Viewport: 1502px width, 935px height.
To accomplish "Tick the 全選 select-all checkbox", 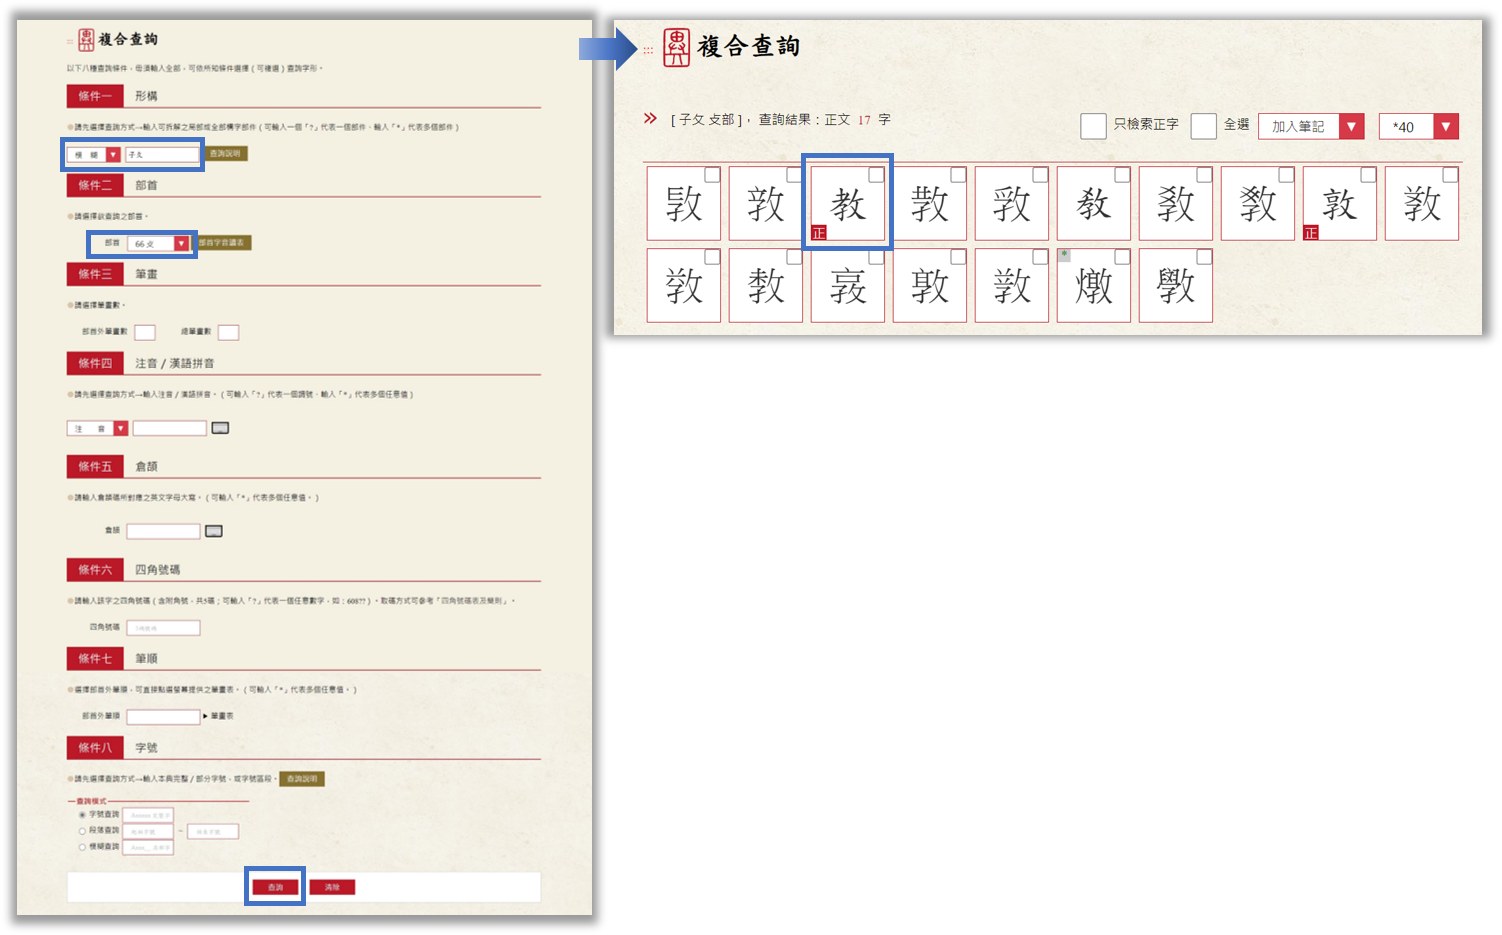I will 1204,126.
